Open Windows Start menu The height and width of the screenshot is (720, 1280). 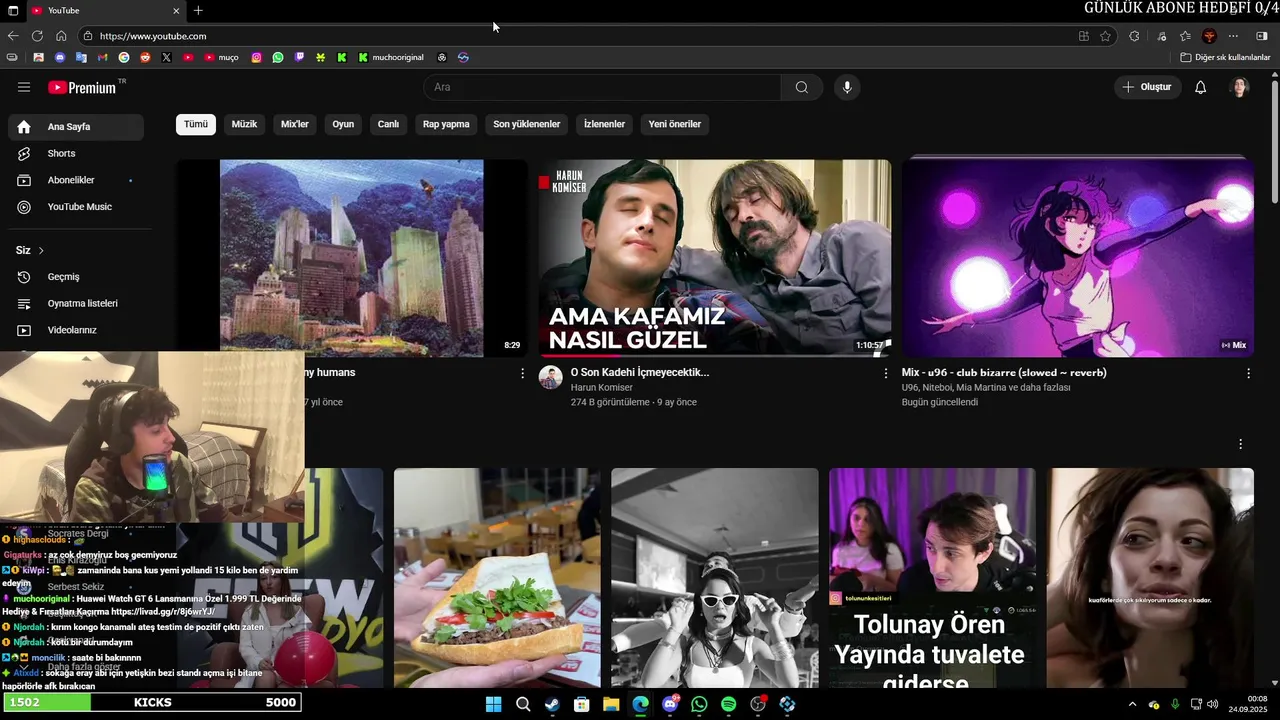click(493, 704)
